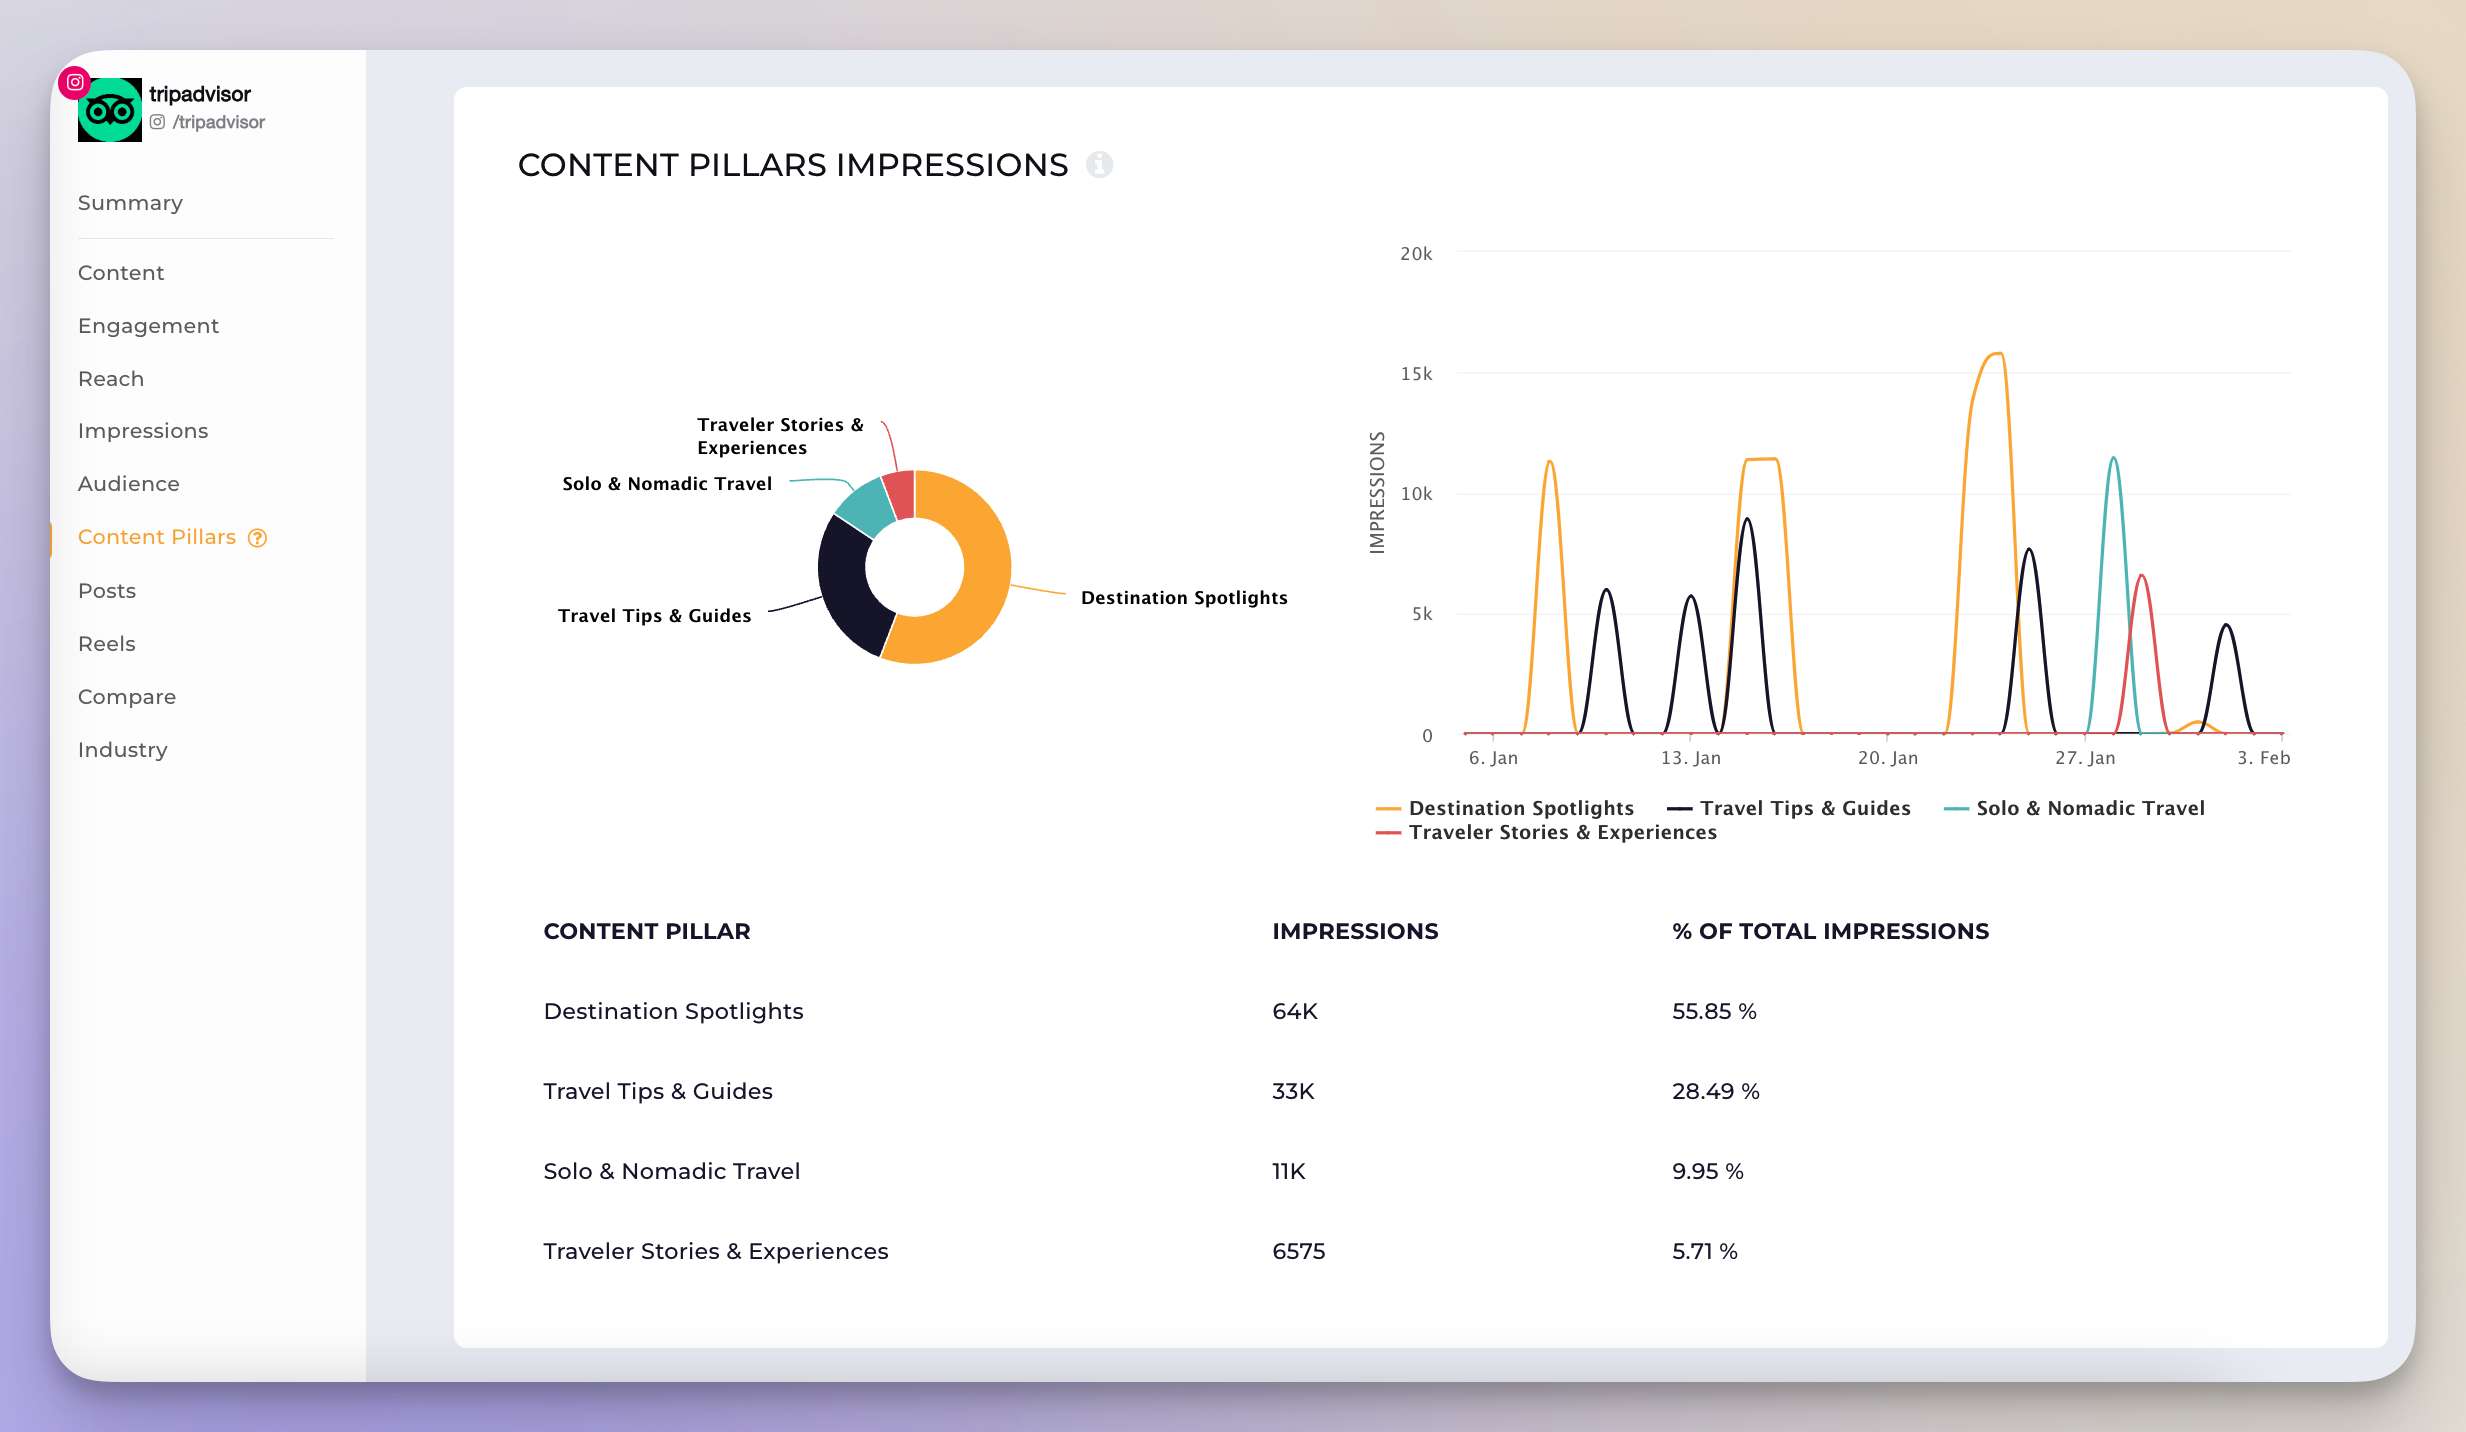
Task: Expand the Content section in sidebar
Action: [x=119, y=271]
